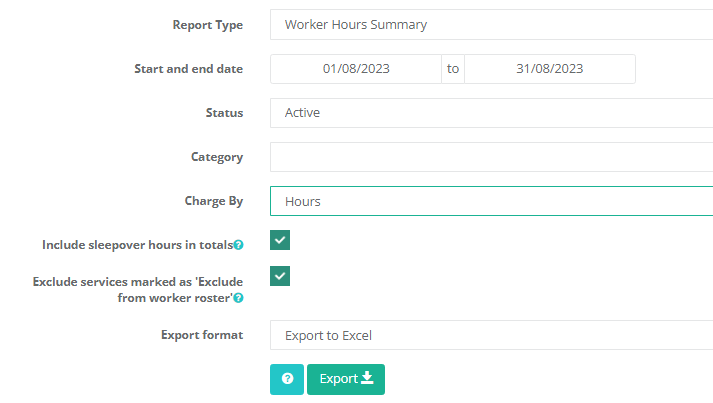Click the help icon beside sleepover hours label
The image size is (713, 403).
coord(238,245)
